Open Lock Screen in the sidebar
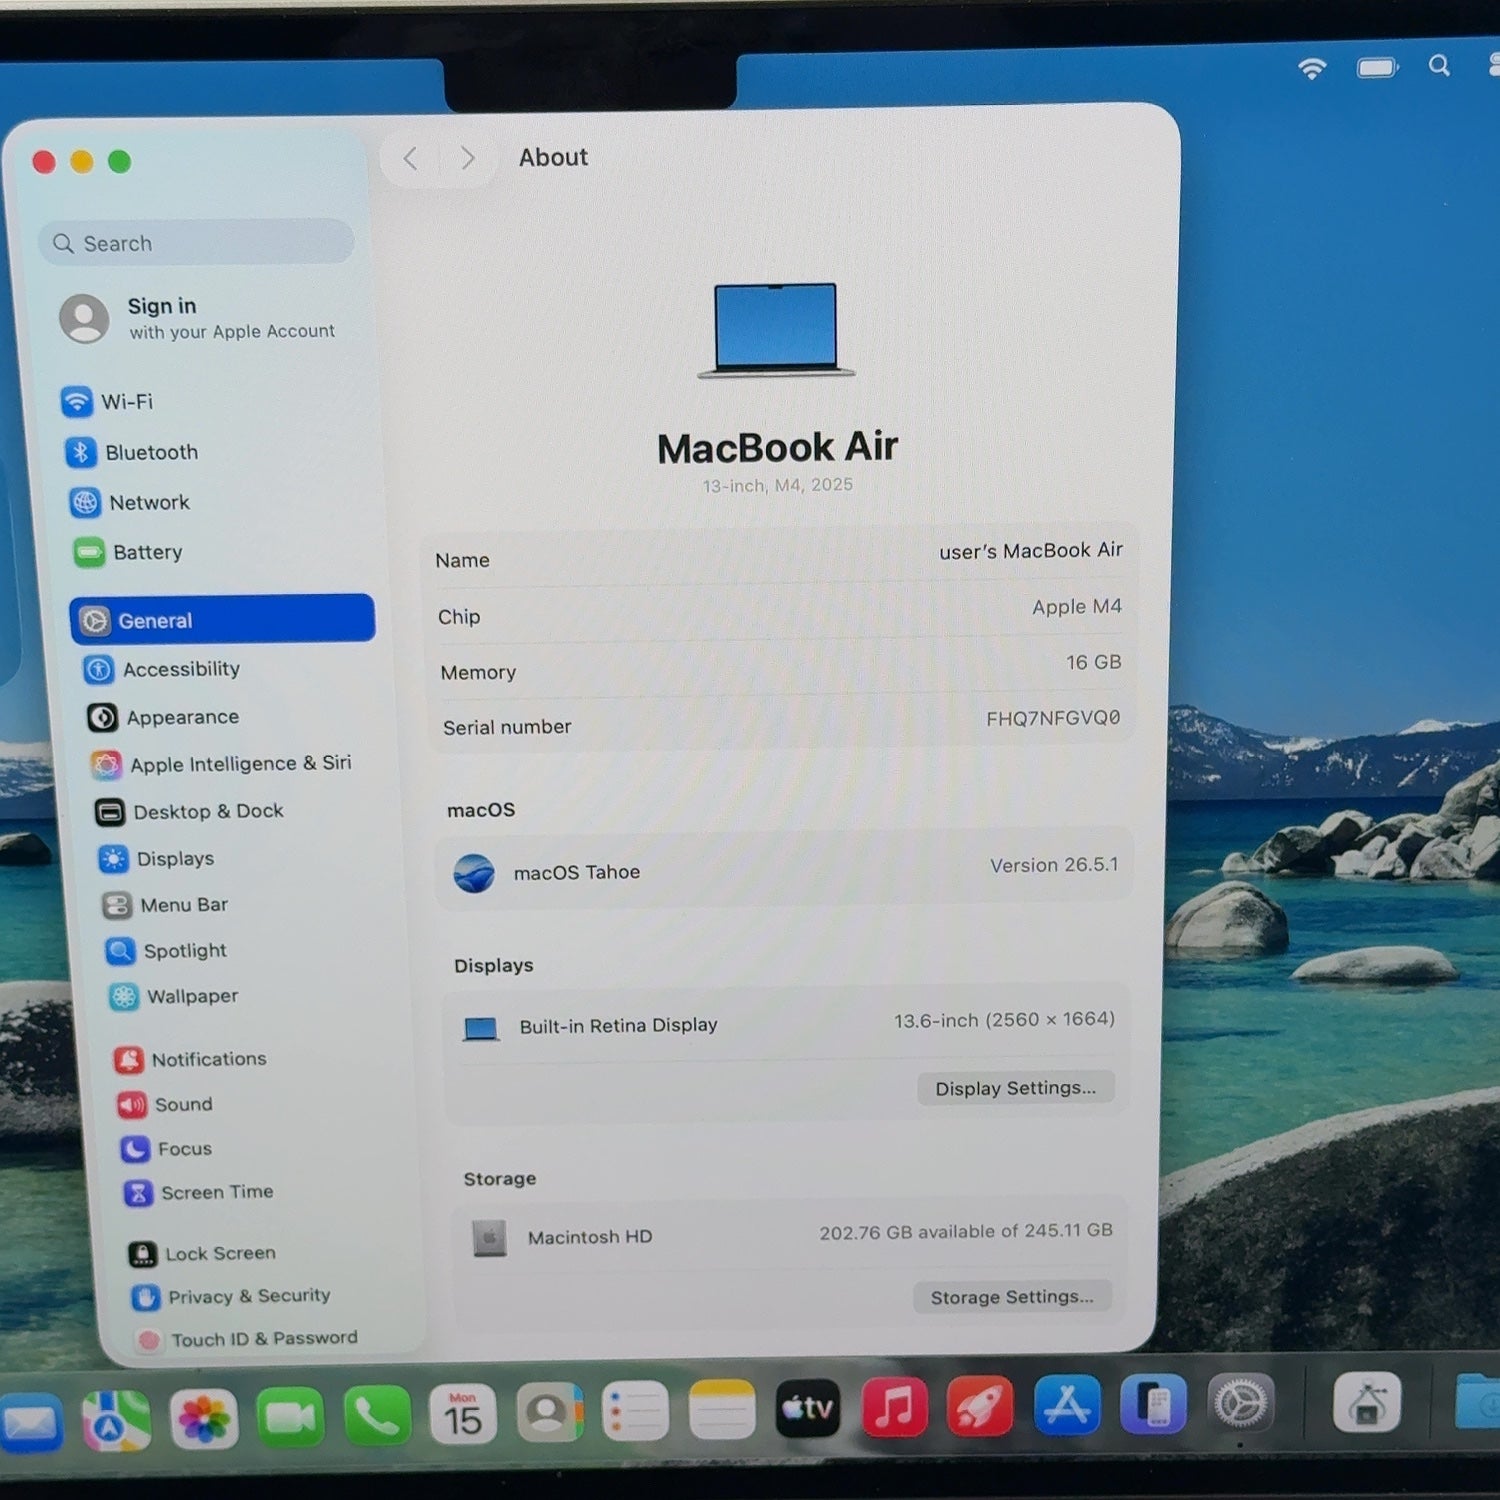Screen dimensions: 1500x1500 tap(202, 1253)
